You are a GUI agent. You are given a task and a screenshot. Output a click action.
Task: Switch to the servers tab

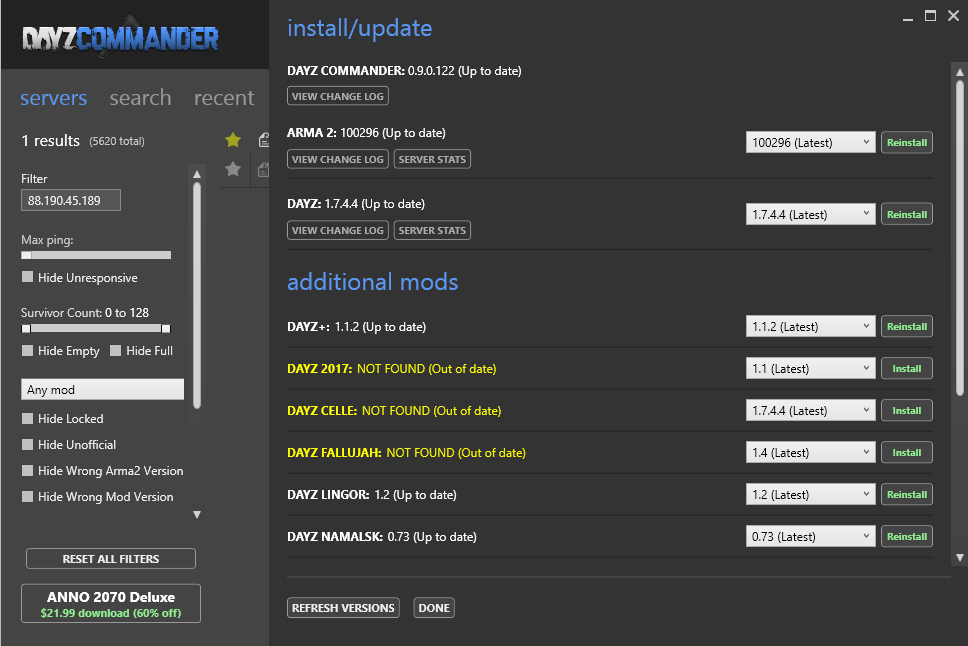click(54, 98)
